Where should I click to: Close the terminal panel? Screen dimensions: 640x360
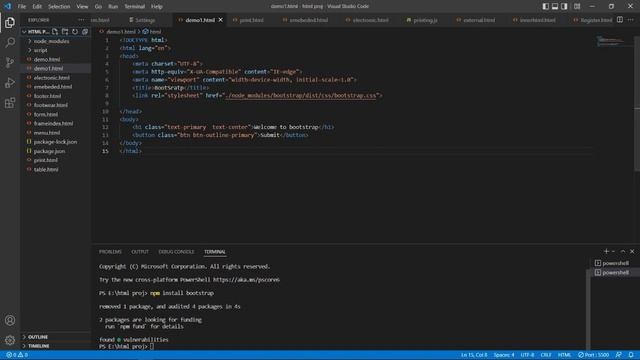pos(632,251)
